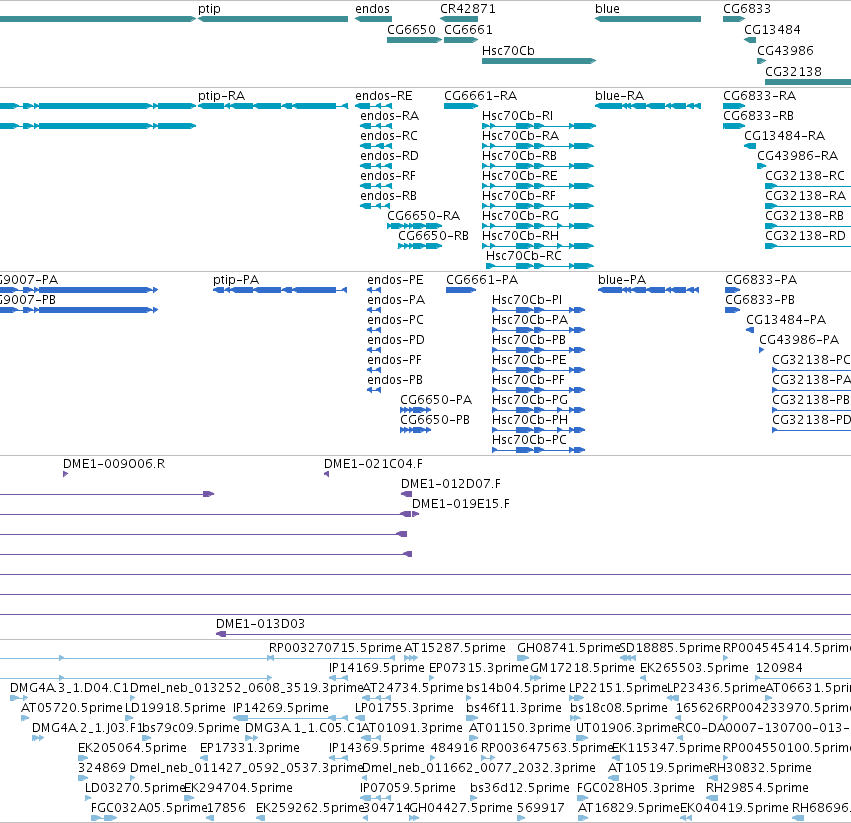This screenshot has width=851, height=823.
Task: Select the CG6661 gene label
Action: 468,29
